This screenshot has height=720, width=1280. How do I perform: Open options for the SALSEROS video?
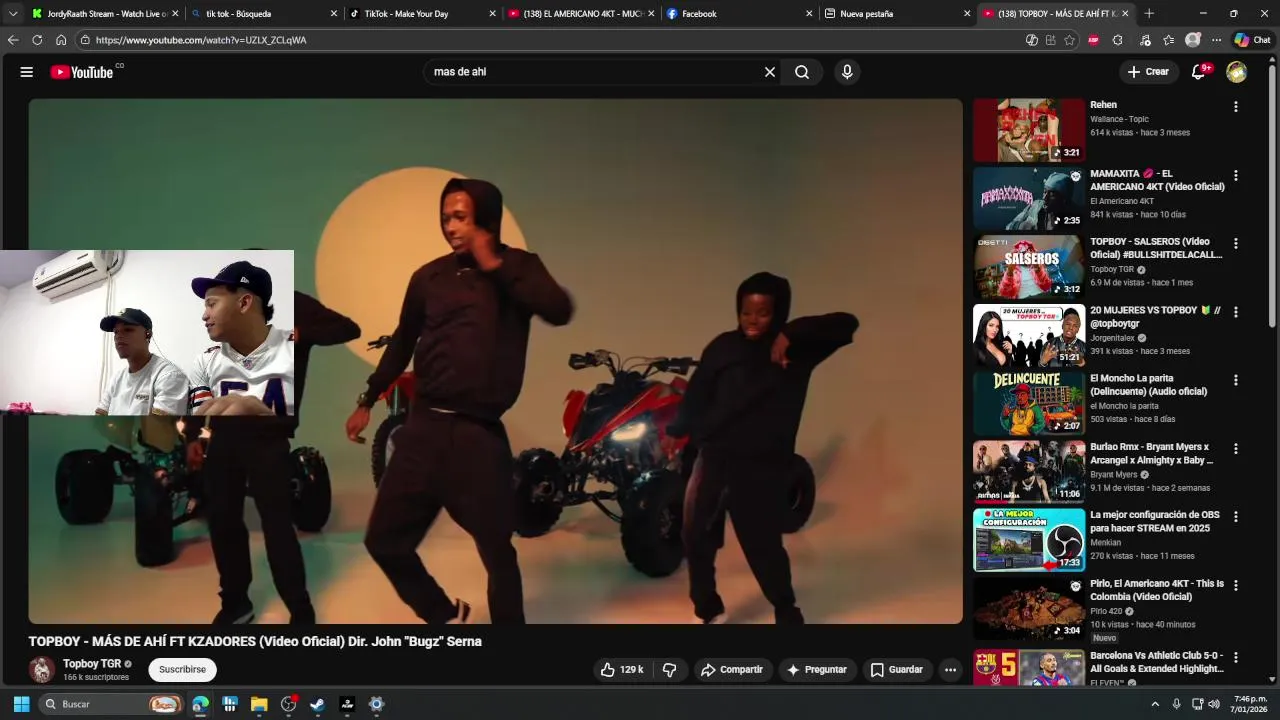pyautogui.click(x=1235, y=243)
